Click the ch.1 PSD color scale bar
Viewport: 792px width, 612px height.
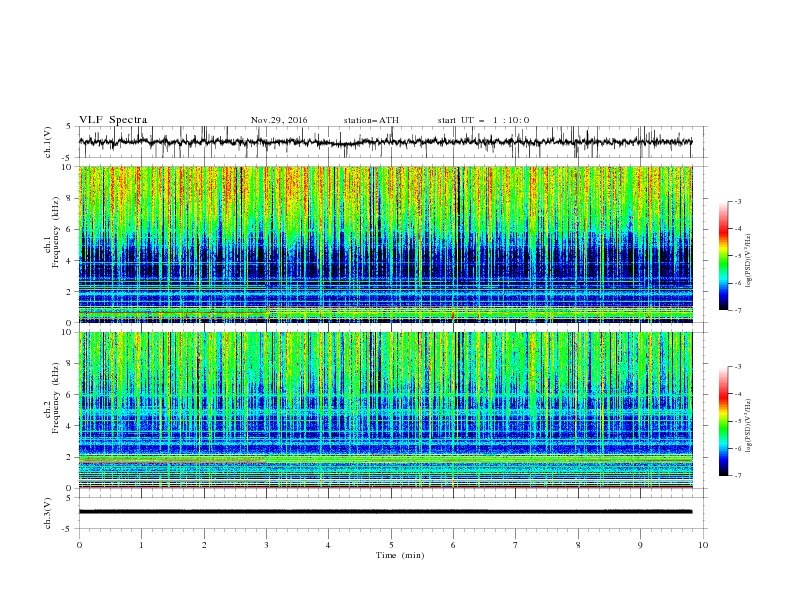click(723, 256)
